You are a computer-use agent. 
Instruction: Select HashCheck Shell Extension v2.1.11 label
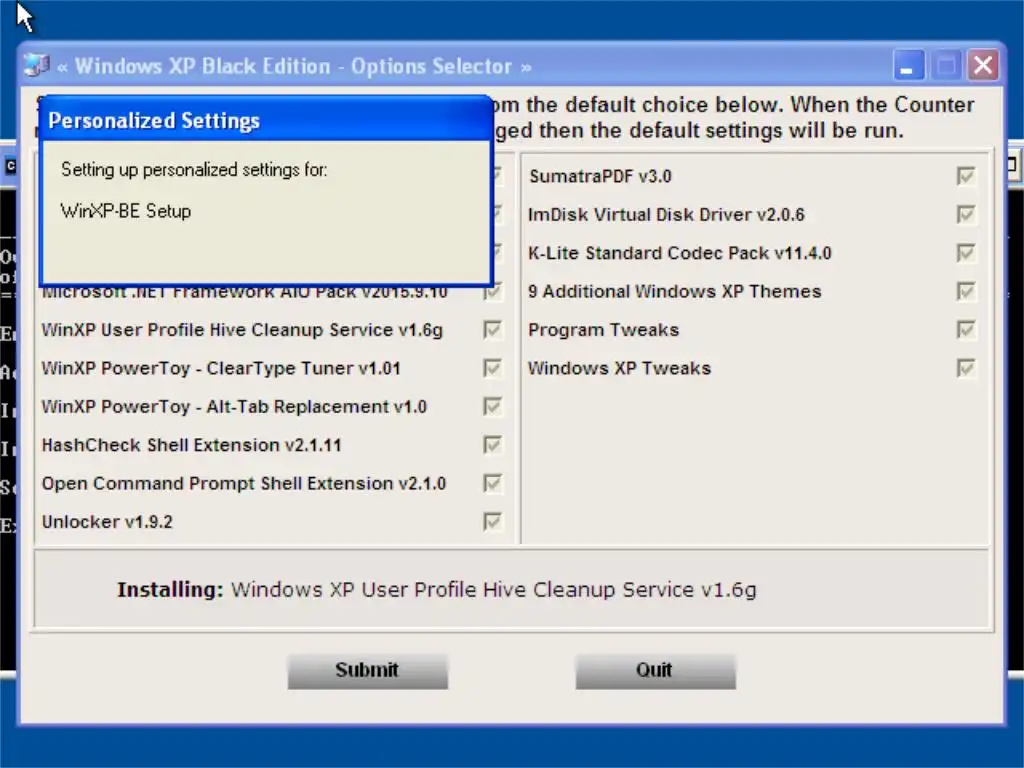pos(191,445)
